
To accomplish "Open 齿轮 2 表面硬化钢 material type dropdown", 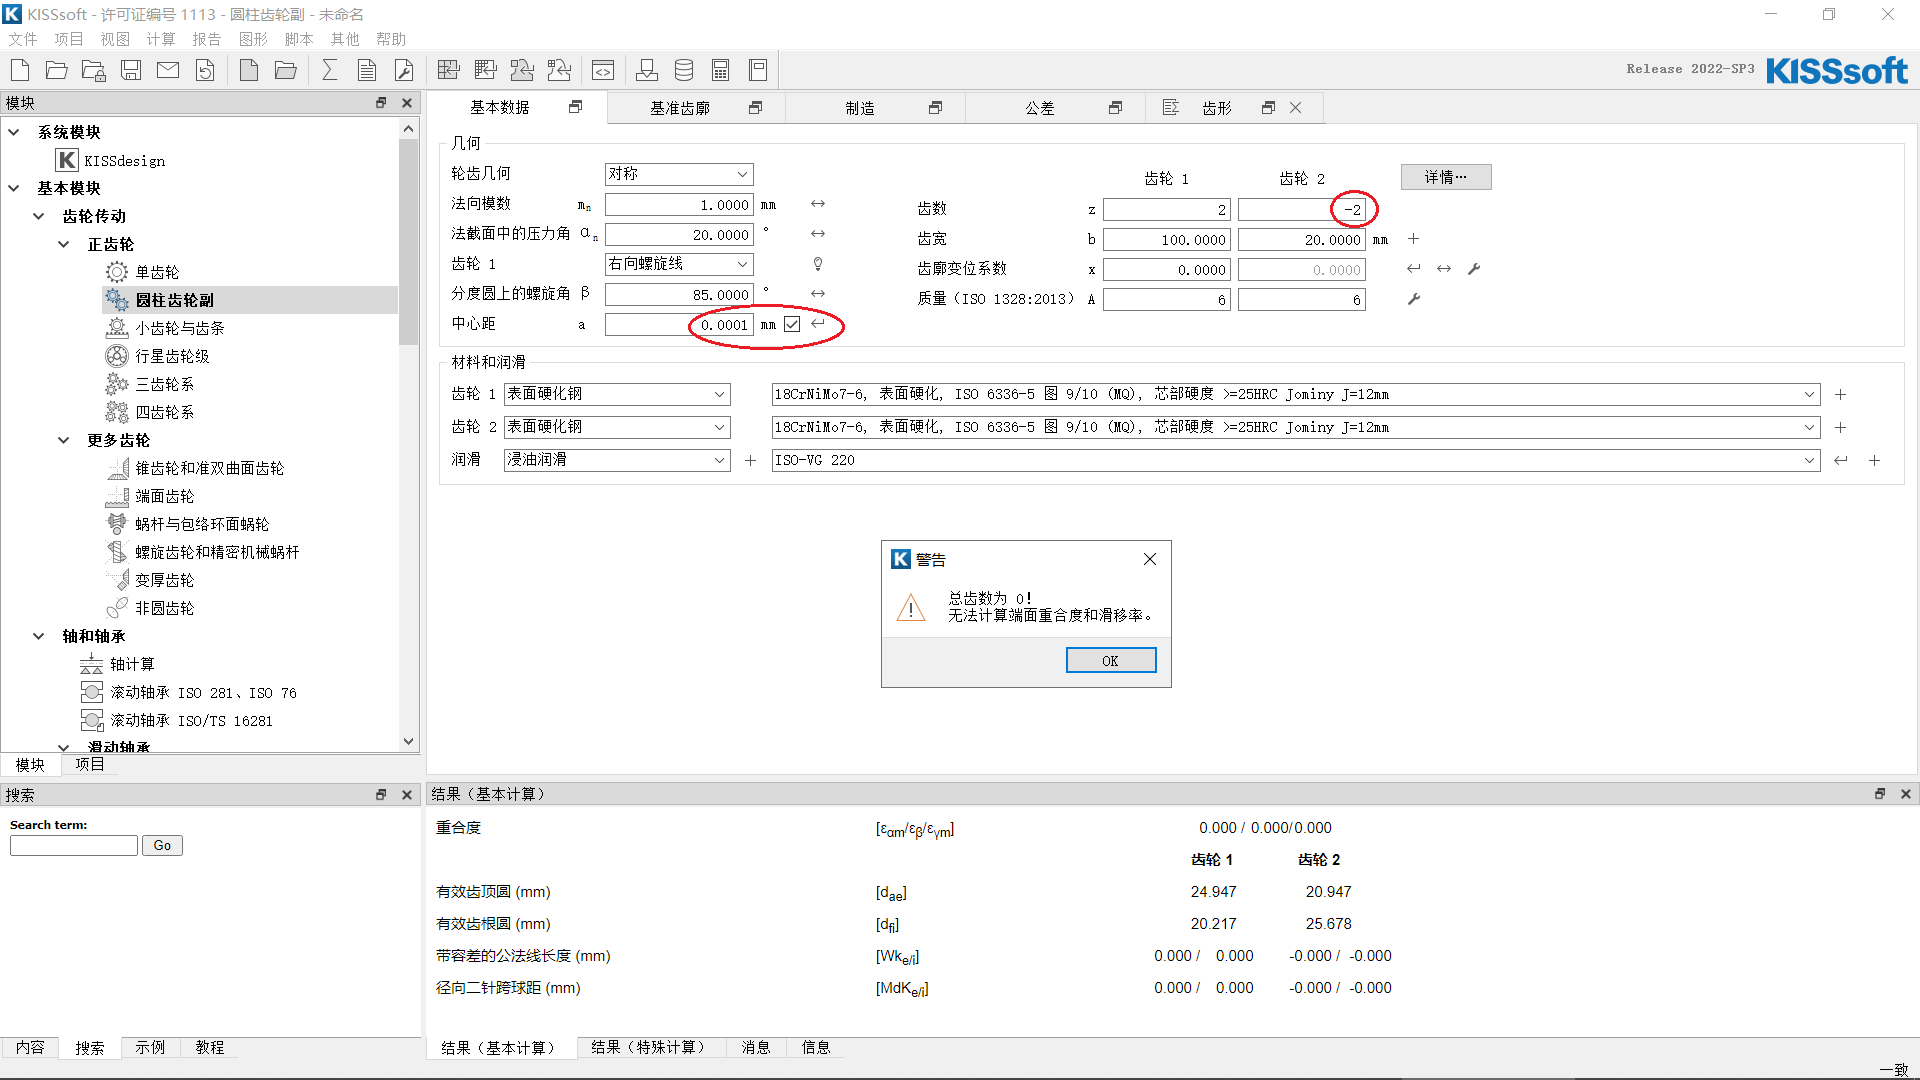I will tap(617, 427).
